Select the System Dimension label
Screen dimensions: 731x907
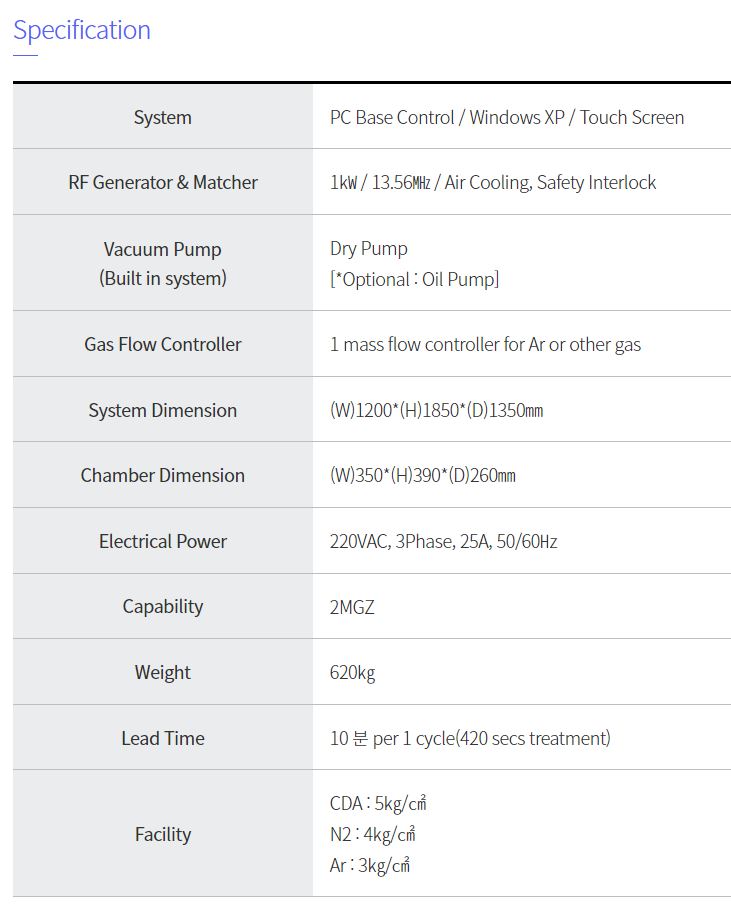point(162,410)
